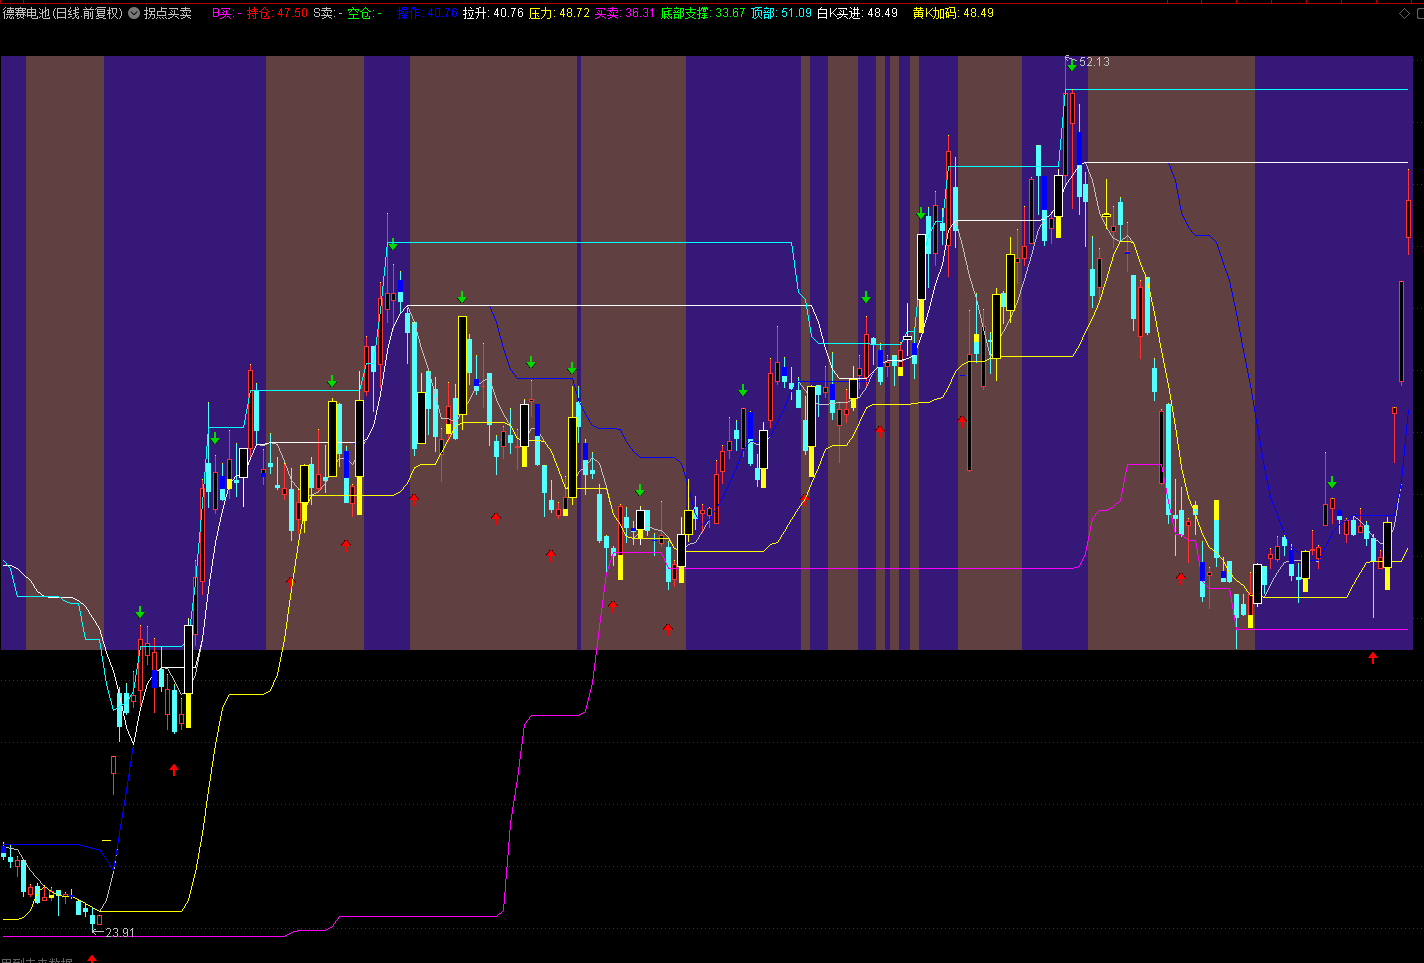
Task: Select the 拐点买卖 indicator name
Action: (x=168, y=13)
